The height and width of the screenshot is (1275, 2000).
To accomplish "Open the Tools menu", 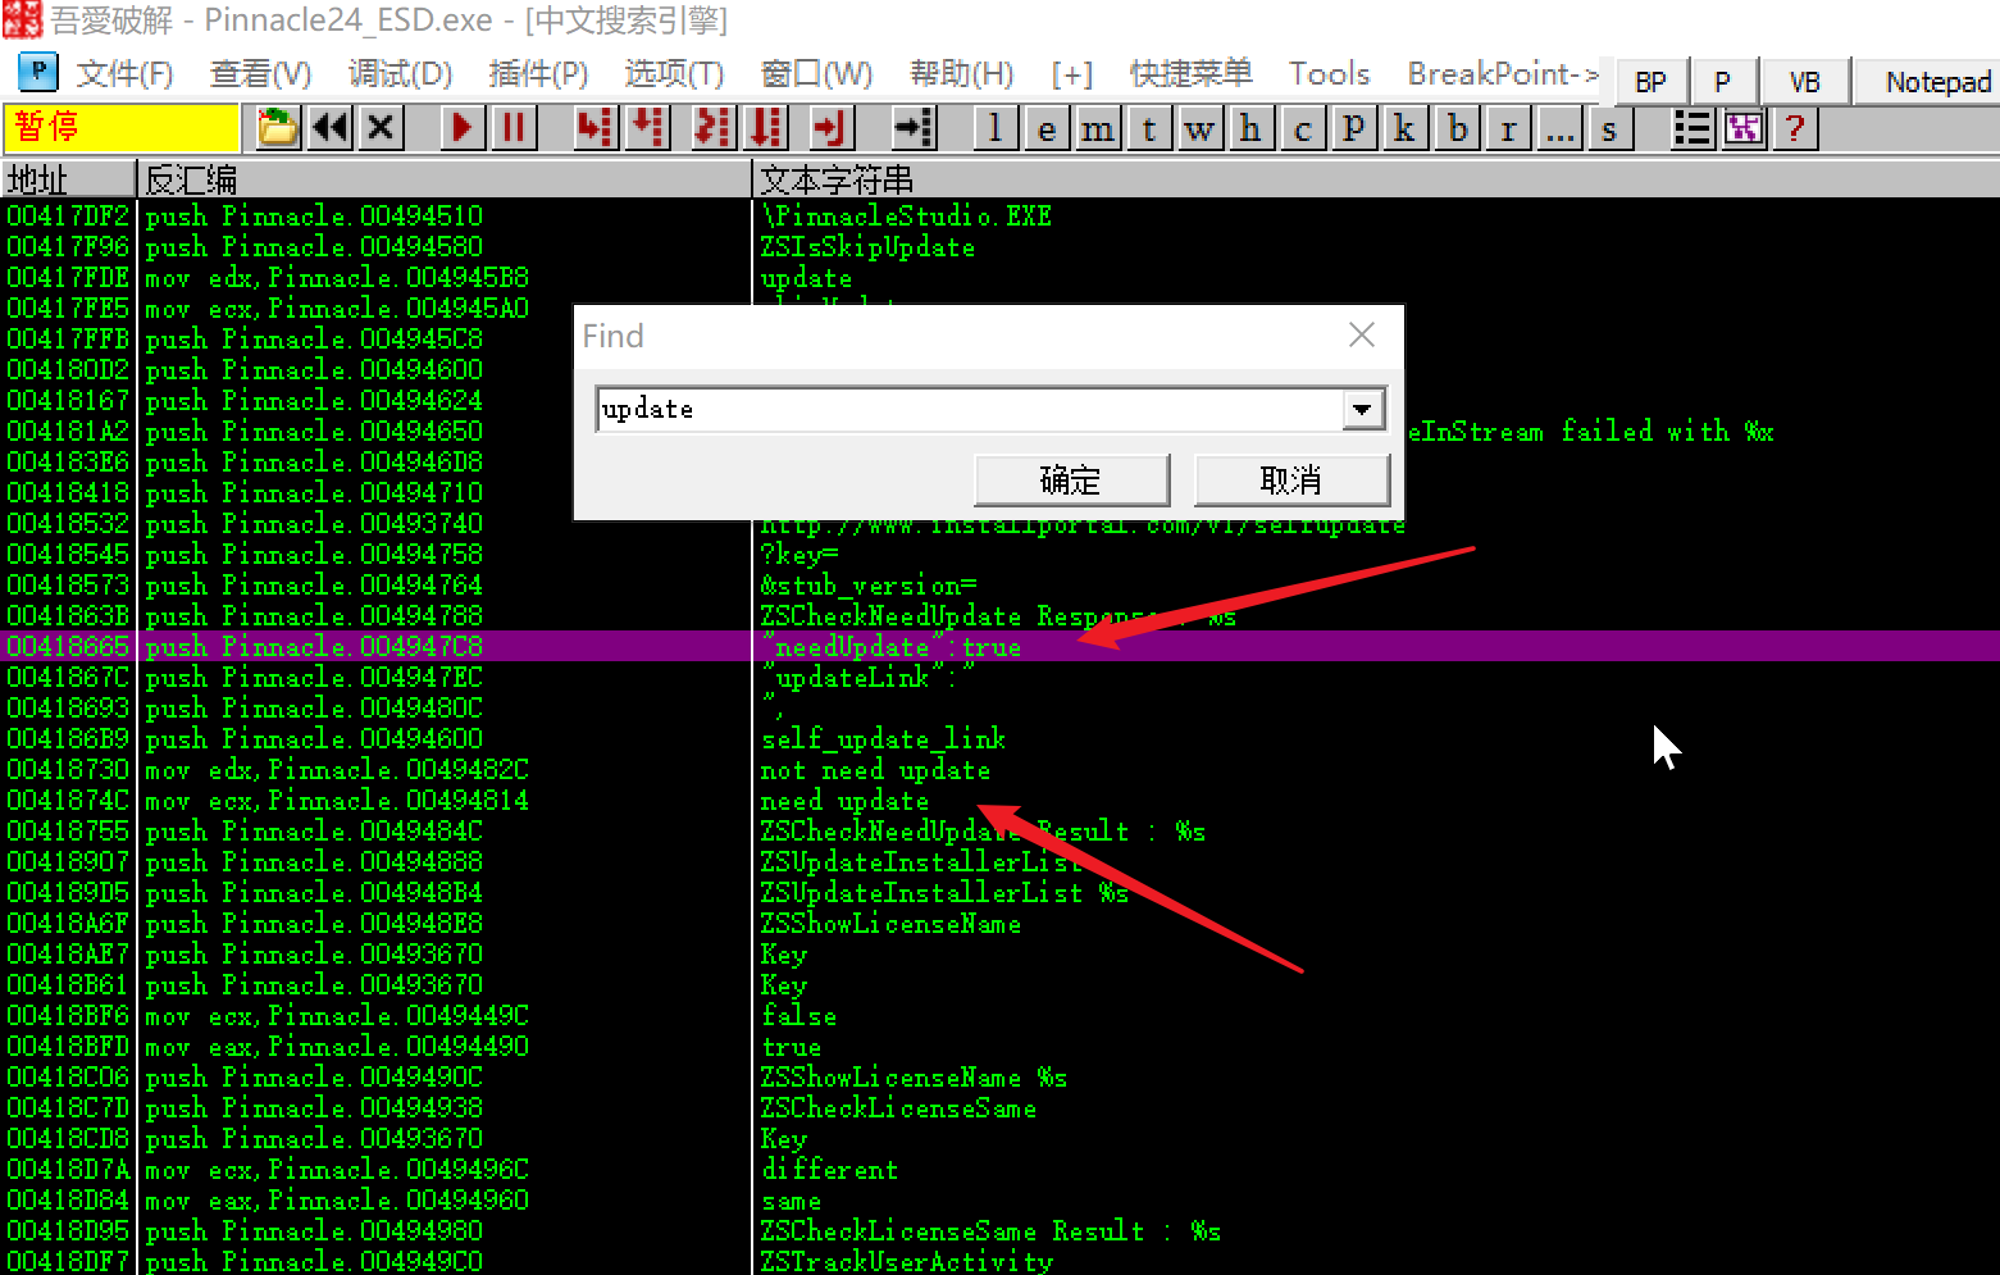I will pyautogui.click(x=1328, y=73).
